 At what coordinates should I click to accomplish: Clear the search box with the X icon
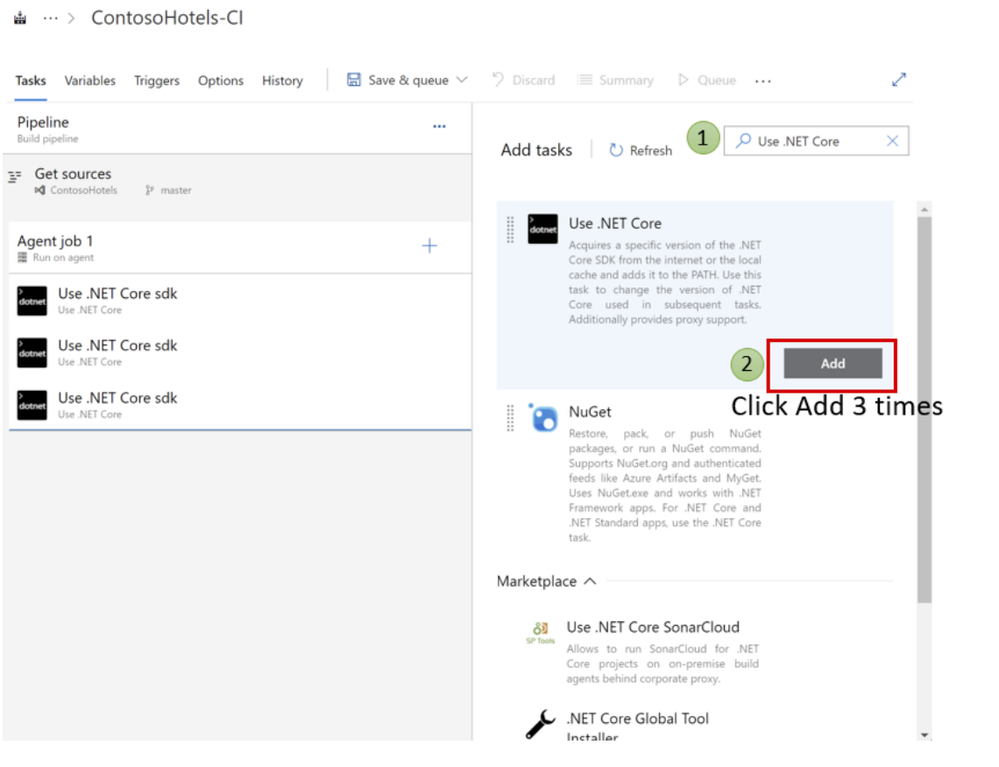892,141
